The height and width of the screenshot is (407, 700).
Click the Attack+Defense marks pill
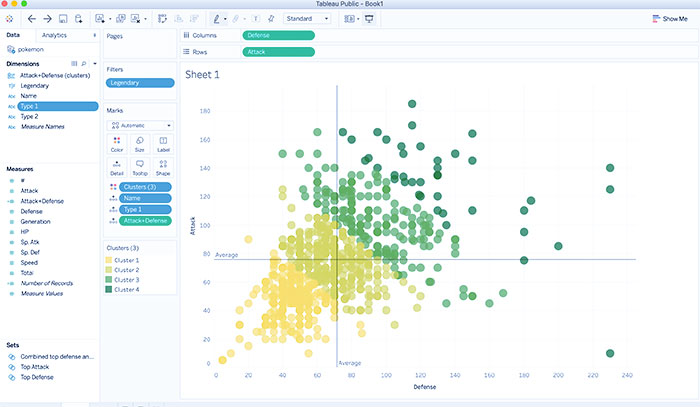pyautogui.click(x=145, y=221)
